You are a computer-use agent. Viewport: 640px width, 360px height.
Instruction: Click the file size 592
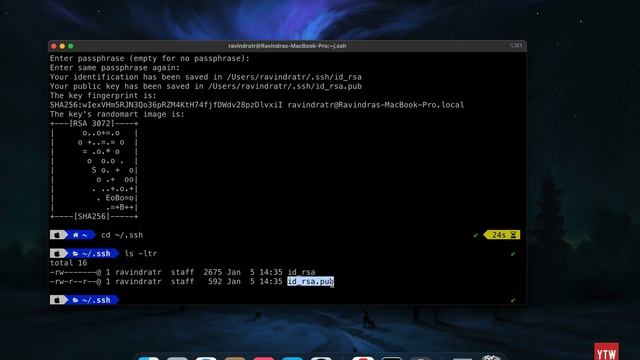point(215,281)
